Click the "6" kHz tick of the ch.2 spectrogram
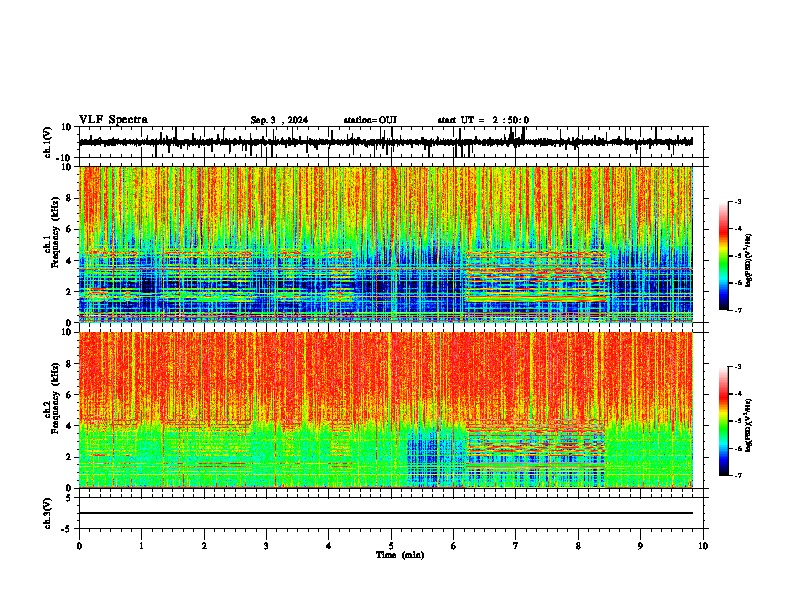This screenshot has height=612, width=792. [69, 394]
